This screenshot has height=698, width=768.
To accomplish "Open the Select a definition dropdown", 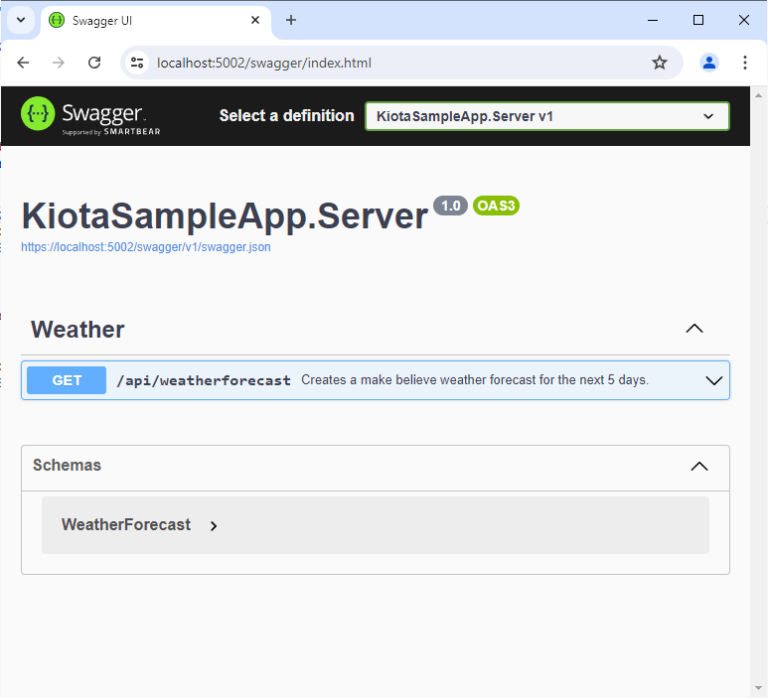I will coord(547,116).
